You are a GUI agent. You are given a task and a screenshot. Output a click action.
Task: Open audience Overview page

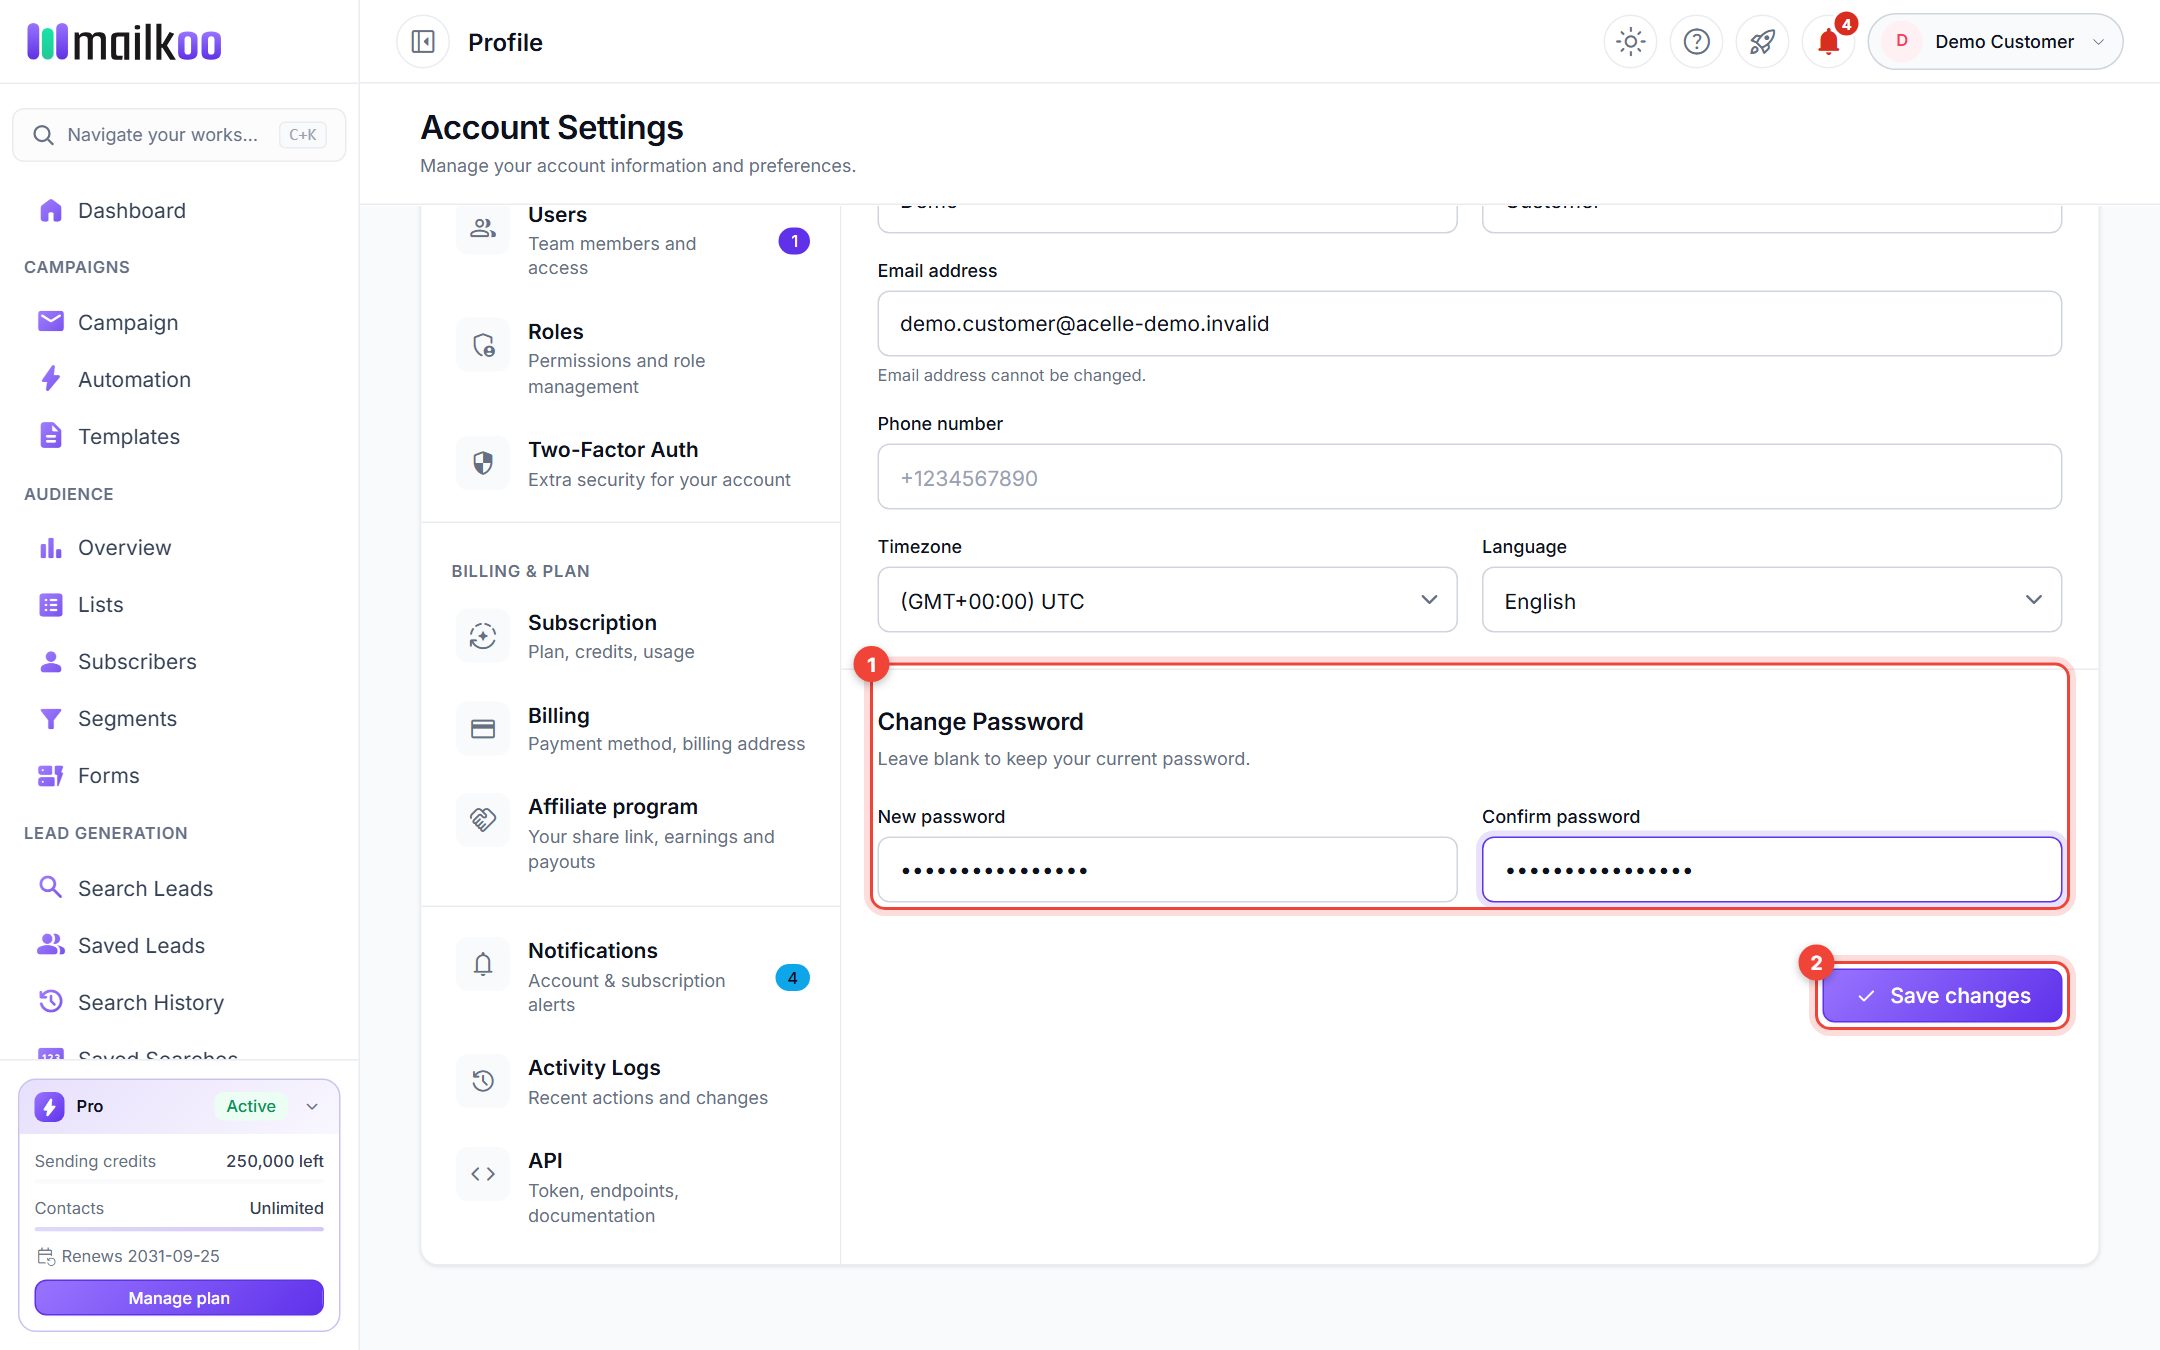click(x=179, y=548)
